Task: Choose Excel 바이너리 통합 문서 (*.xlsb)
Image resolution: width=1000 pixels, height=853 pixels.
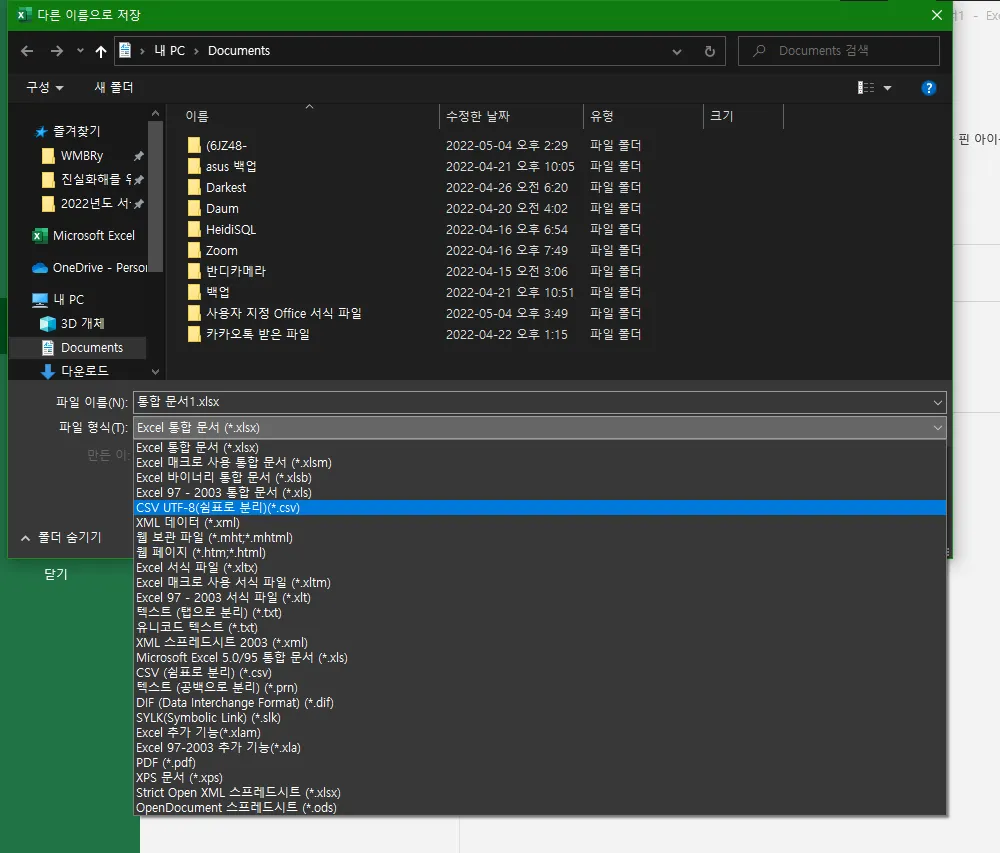Action: [540, 478]
